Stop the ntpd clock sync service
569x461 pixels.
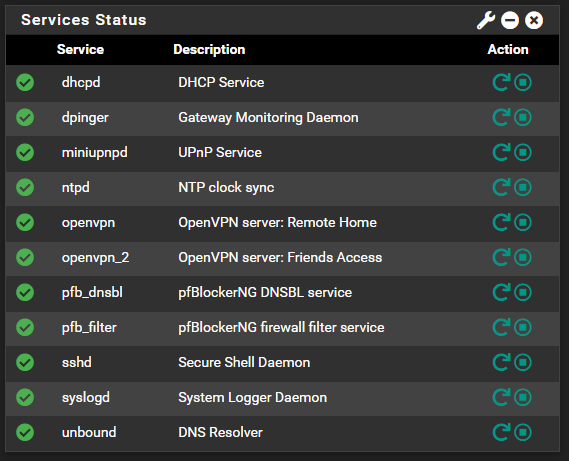click(x=523, y=187)
